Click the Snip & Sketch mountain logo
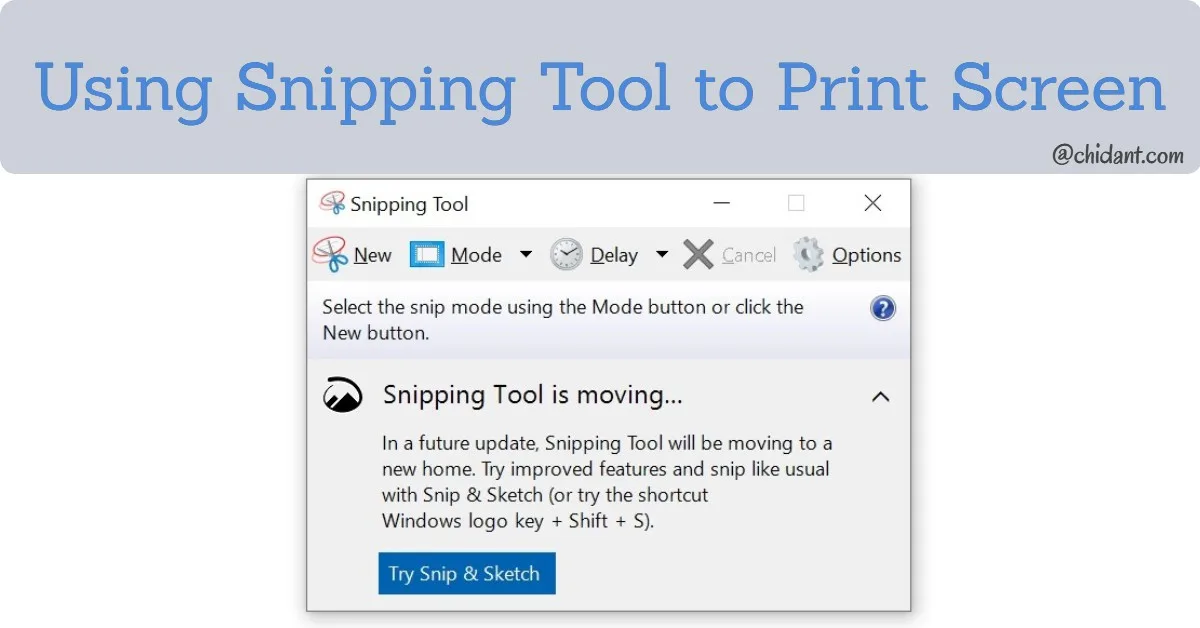 tap(342, 395)
